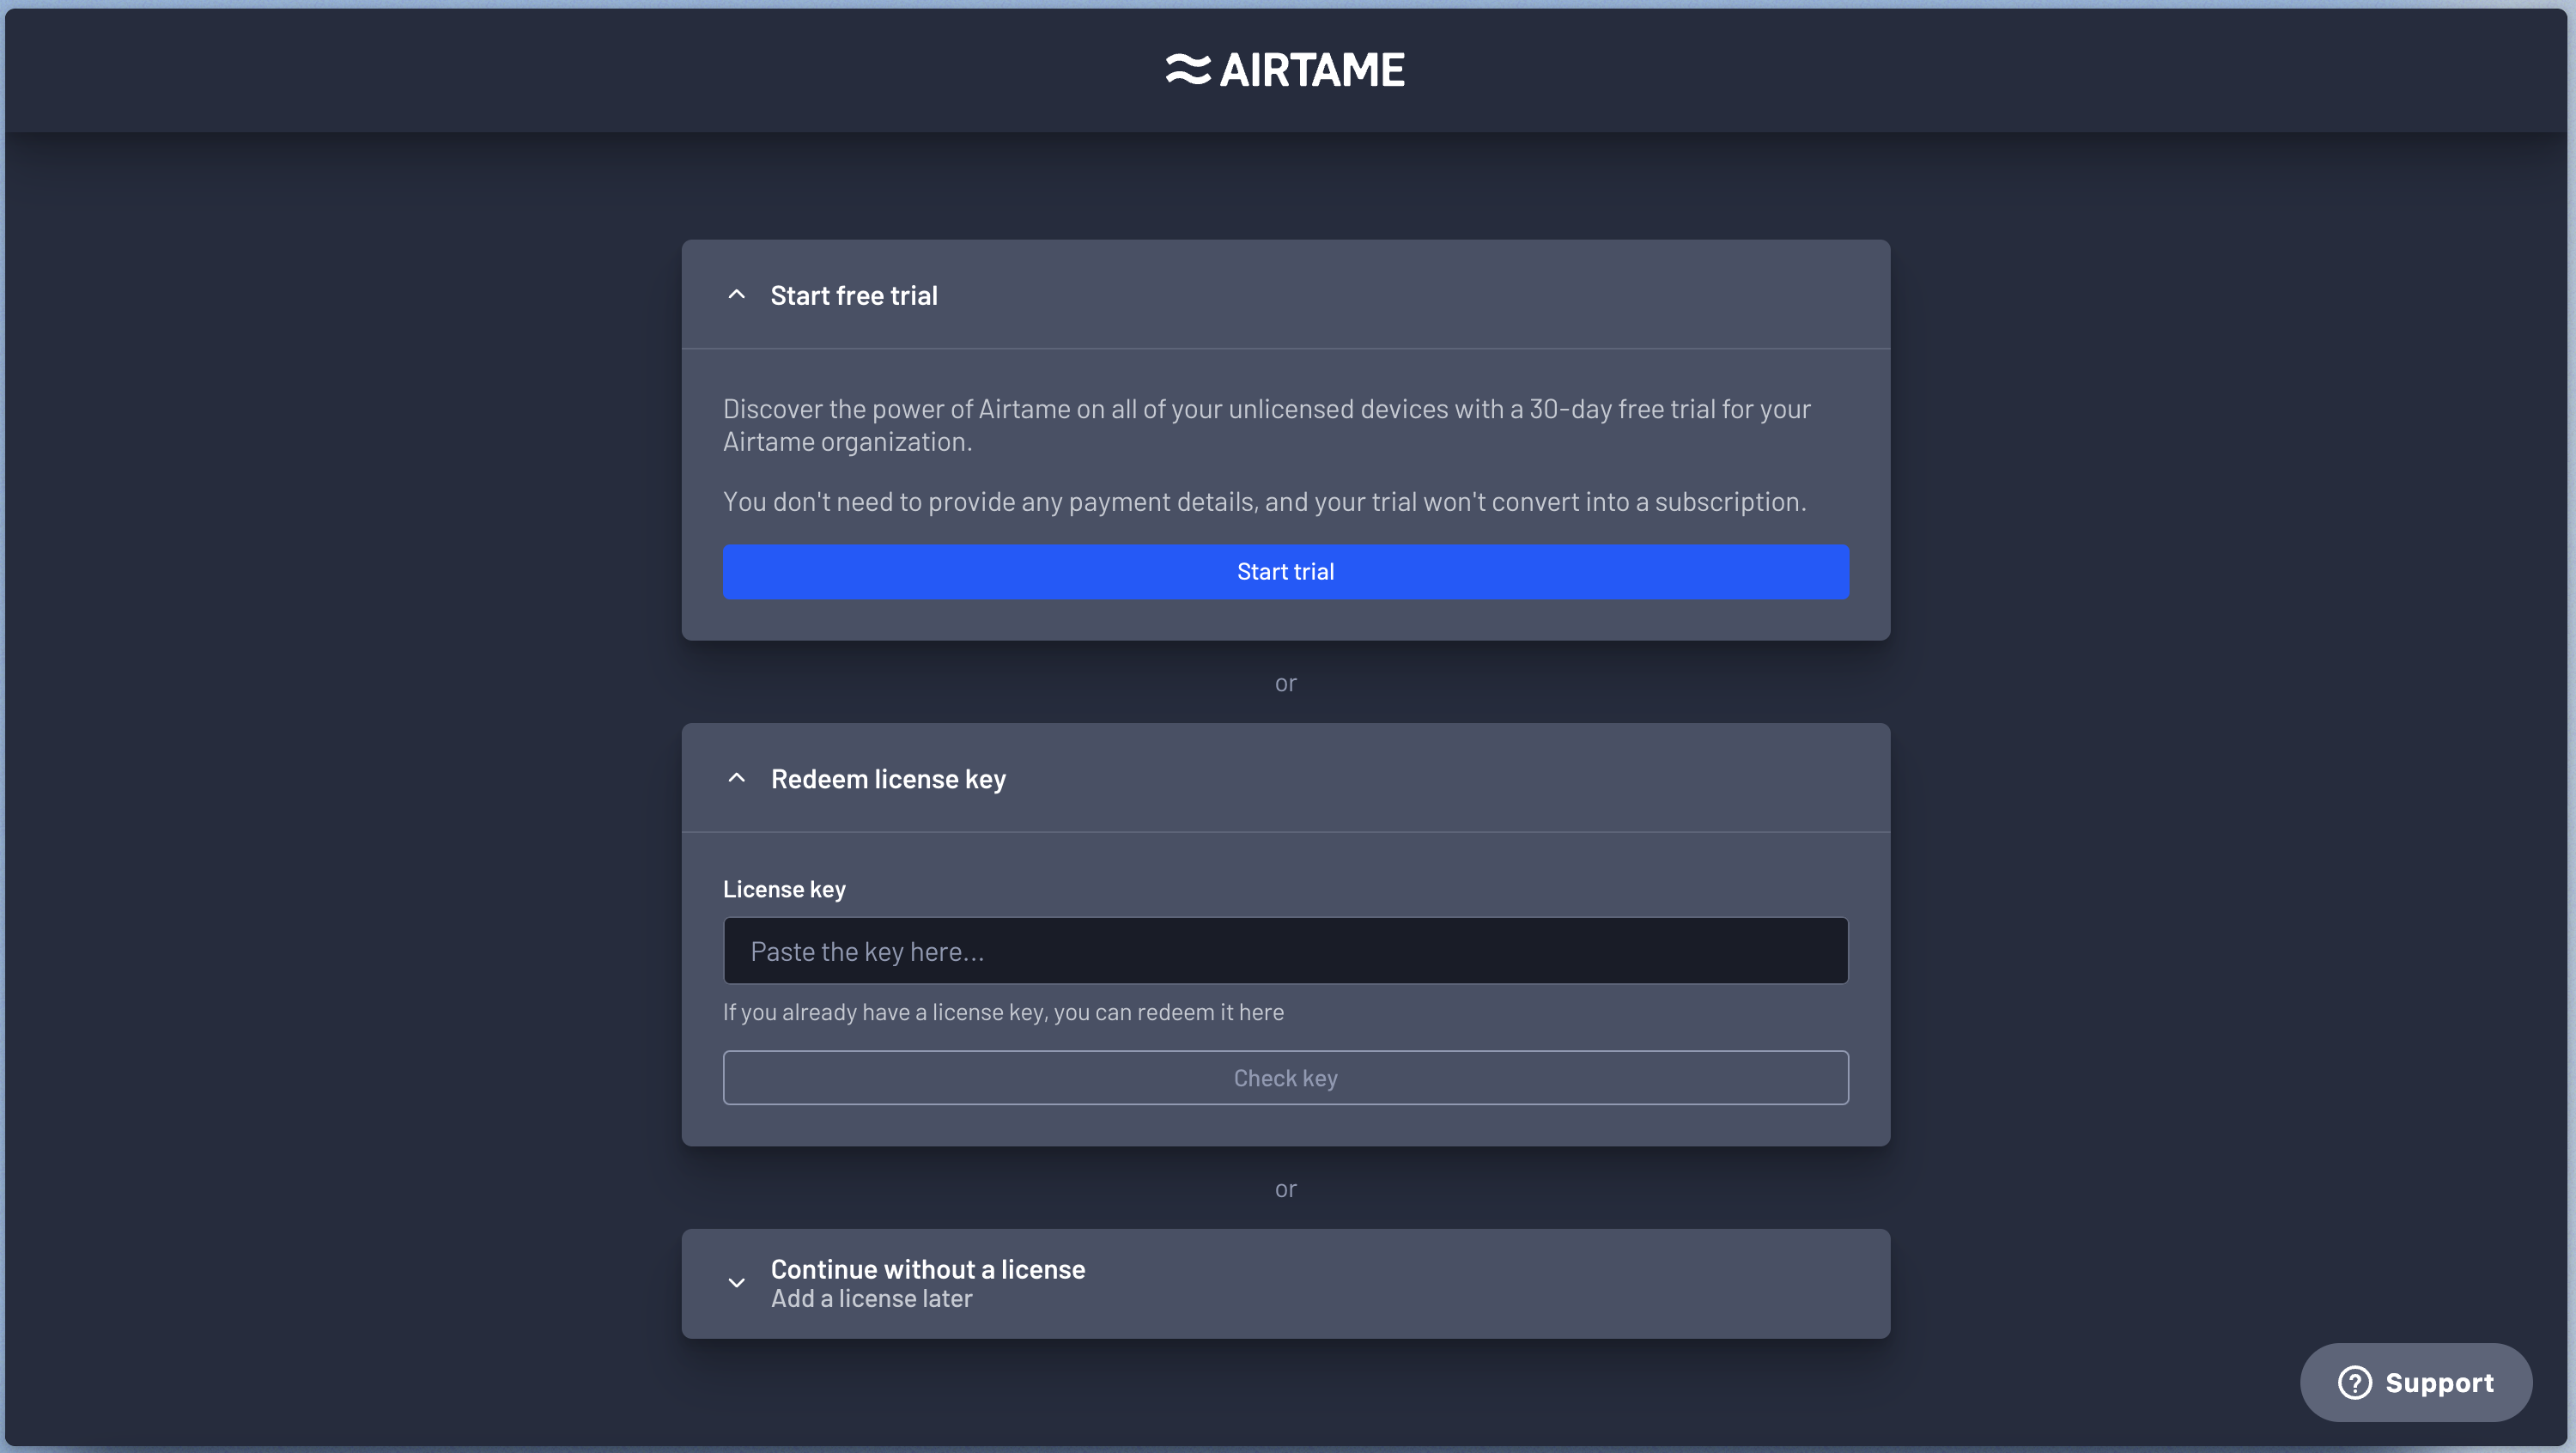
Task: Click the Check key button
Action: (1286, 1078)
